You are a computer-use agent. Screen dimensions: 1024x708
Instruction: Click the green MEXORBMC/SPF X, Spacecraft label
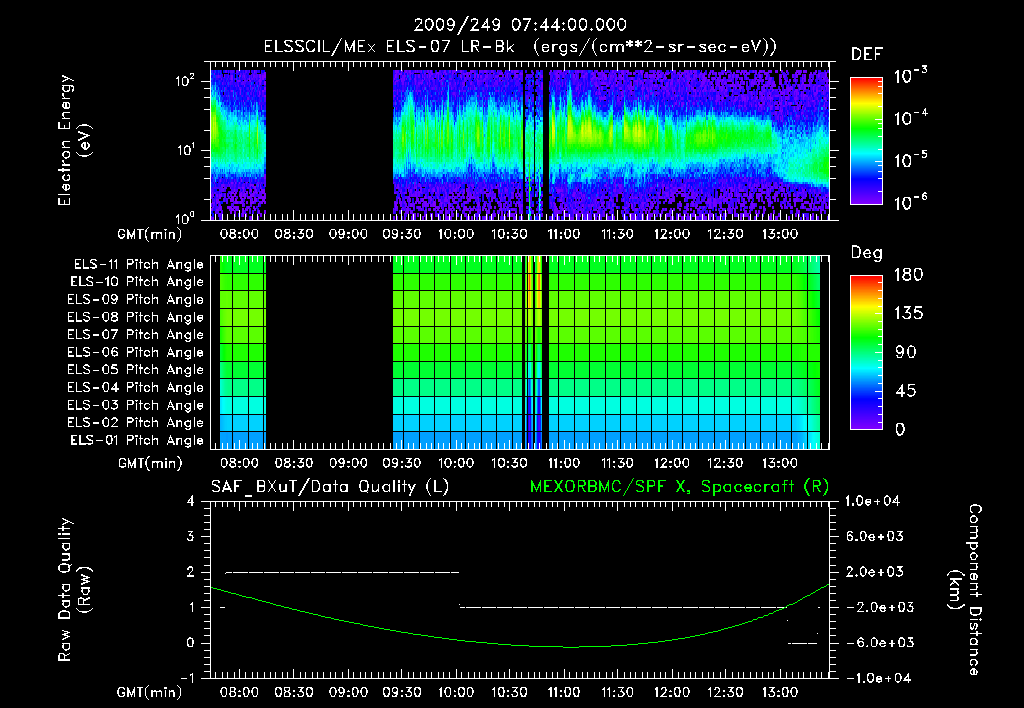(680, 487)
